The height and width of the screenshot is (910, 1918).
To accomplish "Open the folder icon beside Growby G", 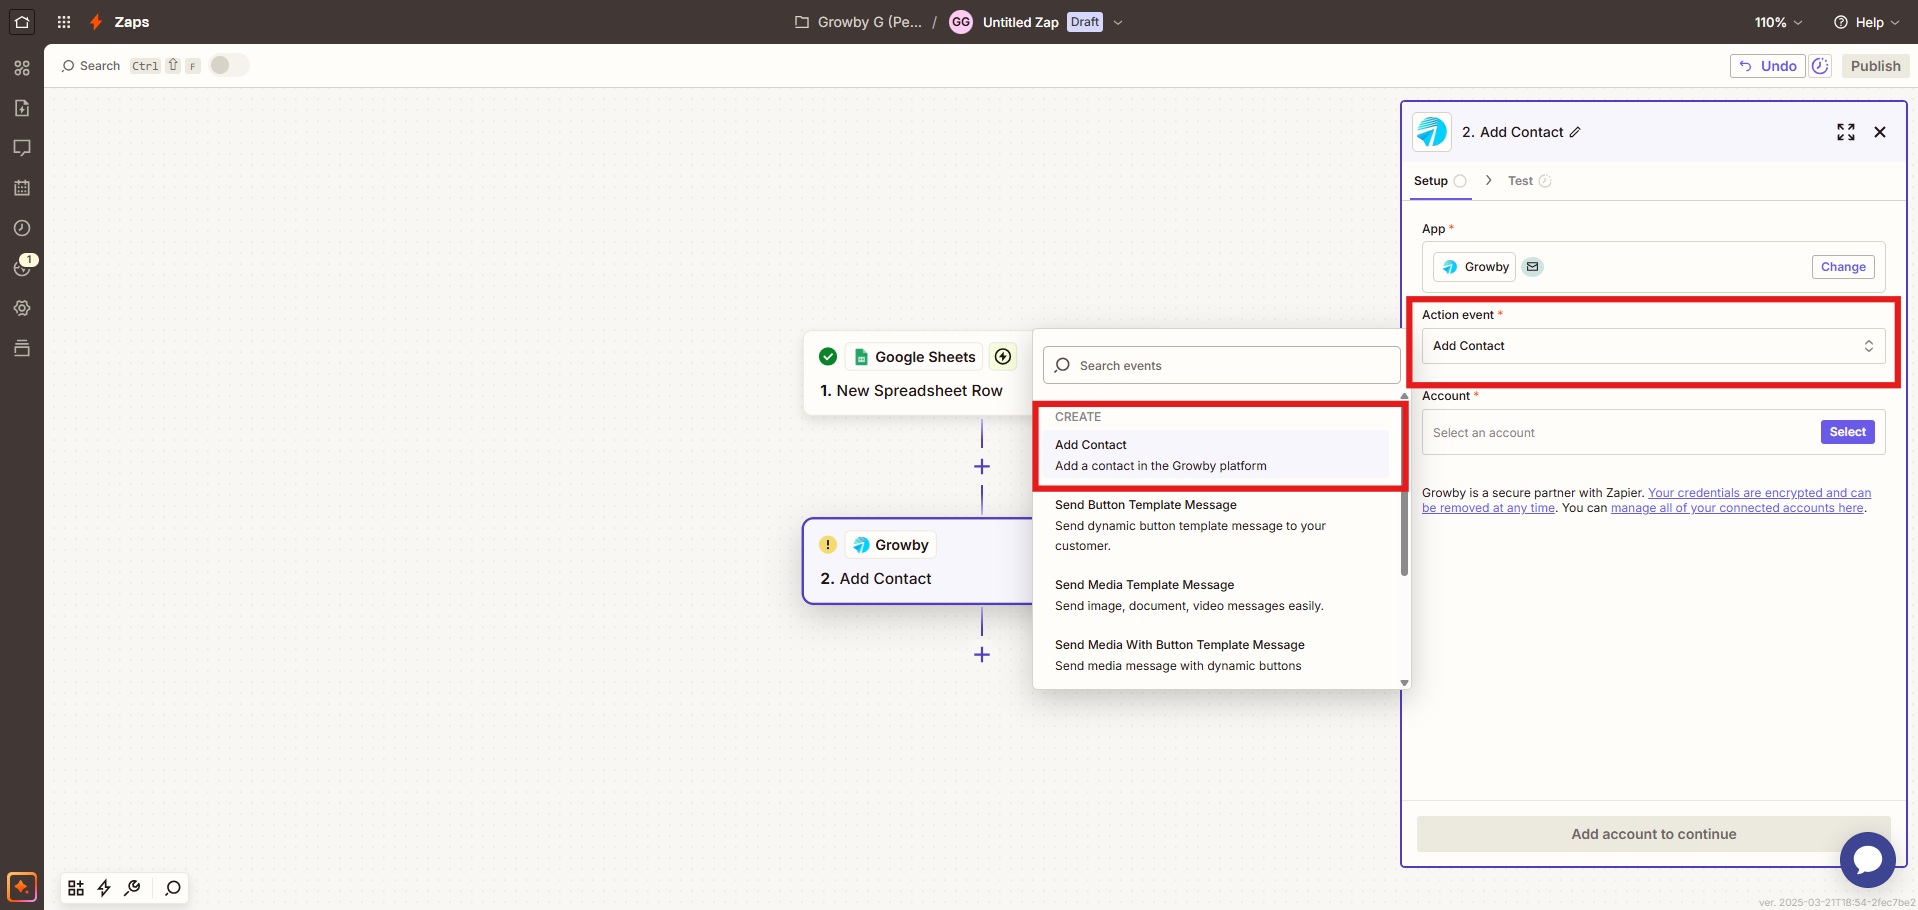I will point(801,22).
